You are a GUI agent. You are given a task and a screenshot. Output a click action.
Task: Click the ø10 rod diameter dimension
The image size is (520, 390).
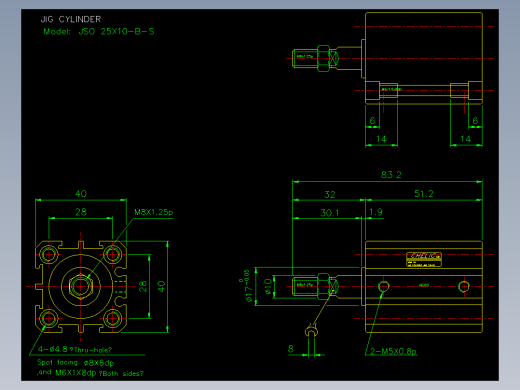pyautogui.click(x=268, y=287)
